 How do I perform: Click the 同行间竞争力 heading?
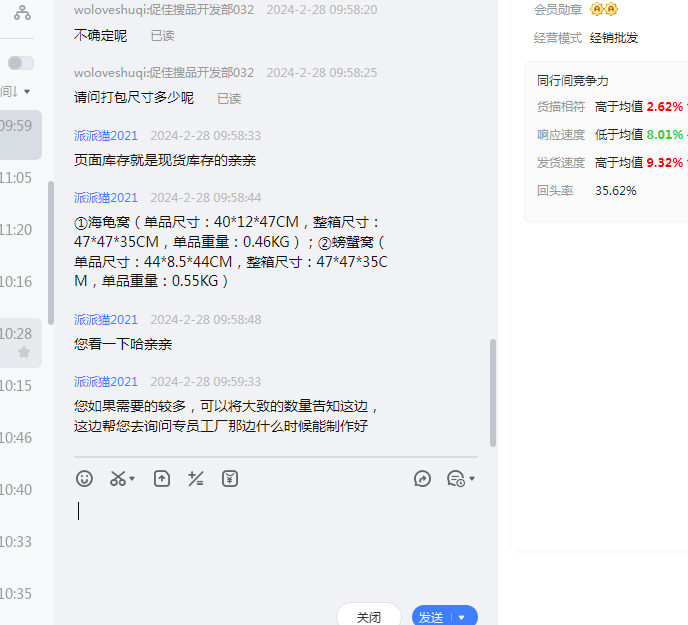tap(573, 81)
